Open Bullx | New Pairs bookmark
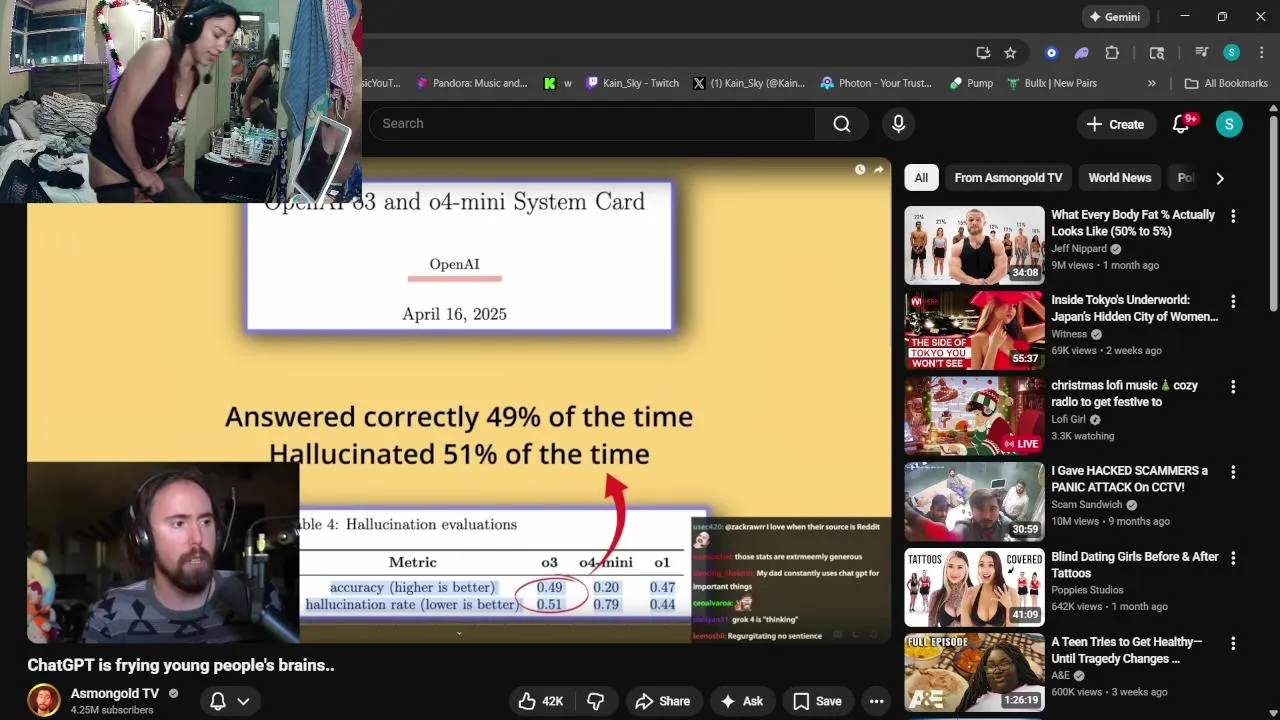The height and width of the screenshot is (720, 1280). pyautogui.click(x=1052, y=83)
